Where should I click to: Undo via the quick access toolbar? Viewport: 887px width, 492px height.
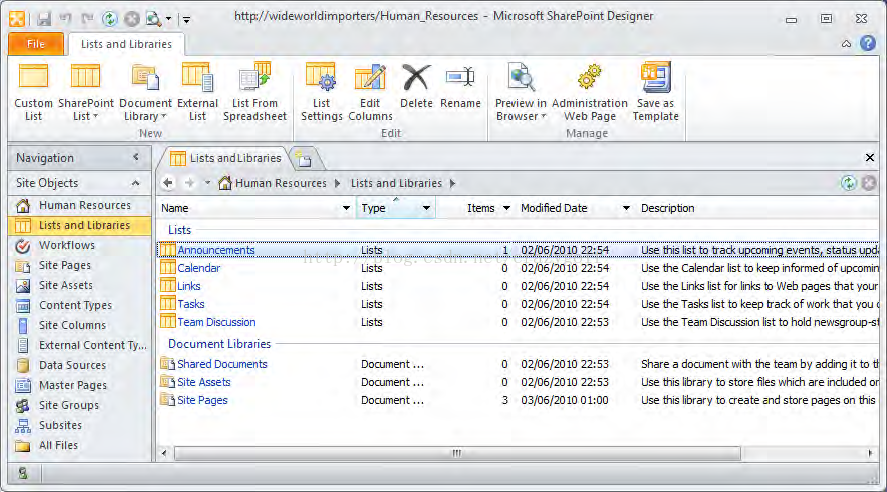click(66, 19)
